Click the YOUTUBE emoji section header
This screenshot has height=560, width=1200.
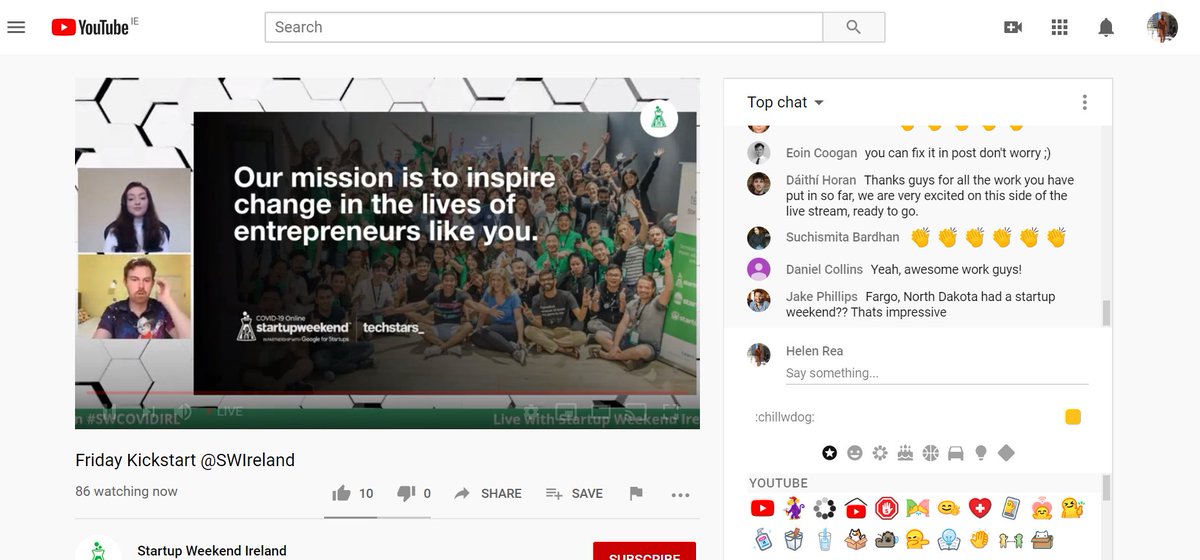[x=778, y=483]
